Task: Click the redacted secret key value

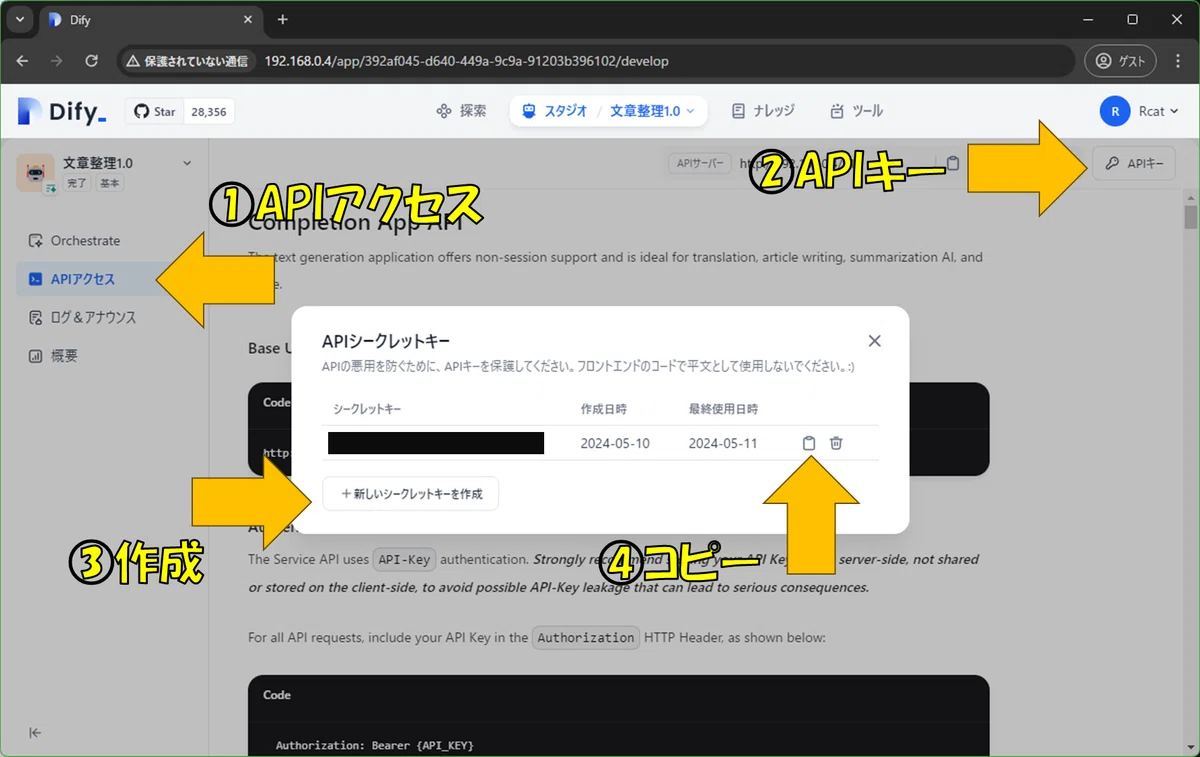Action: tap(436, 443)
